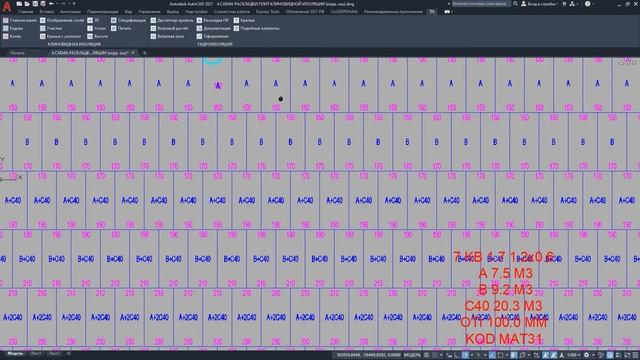This screenshot has width=640, height=360.
Task: Open the 1:100 annotation scale dropdown
Action: pyautogui.click(x=573, y=355)
